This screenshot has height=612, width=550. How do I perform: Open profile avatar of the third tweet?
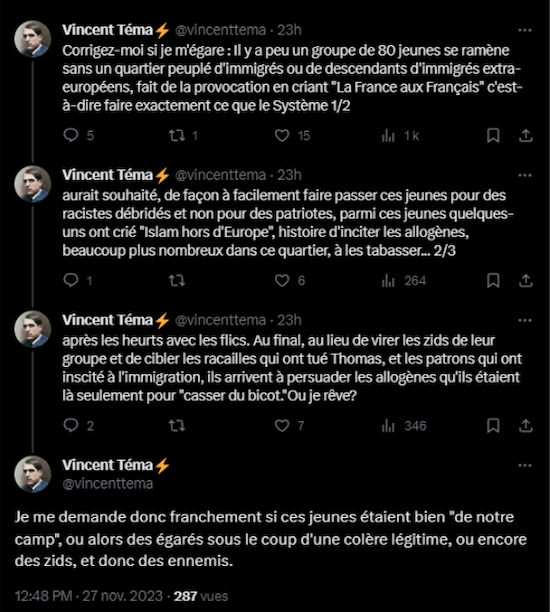(x=33, y=329)
